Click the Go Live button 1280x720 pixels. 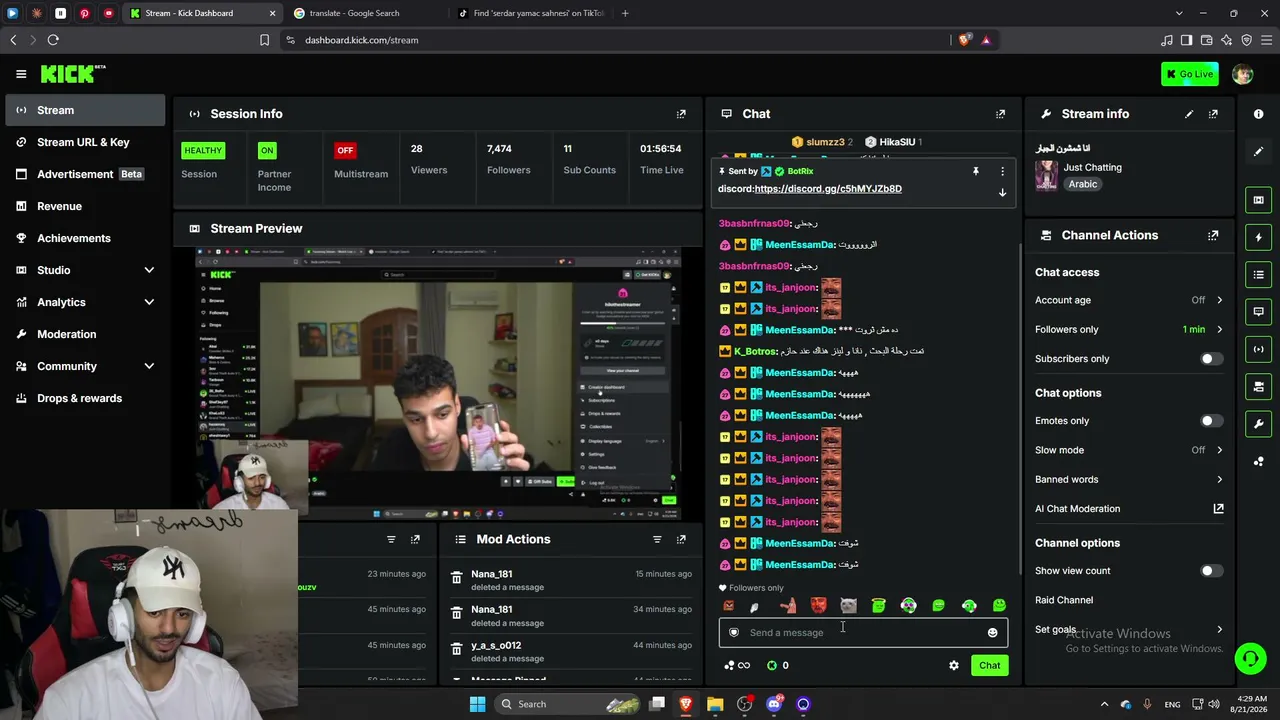point(1189,74)
